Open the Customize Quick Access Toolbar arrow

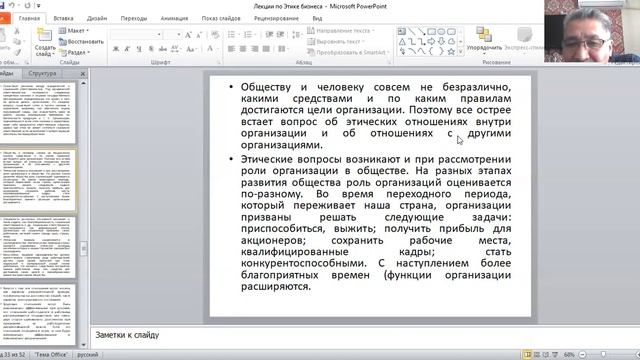38,6
